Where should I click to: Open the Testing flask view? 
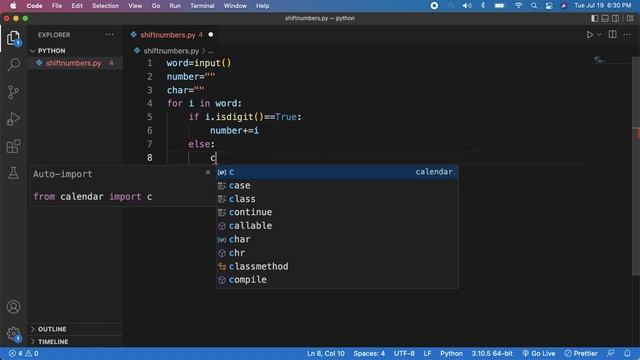(x=13, y=173)
